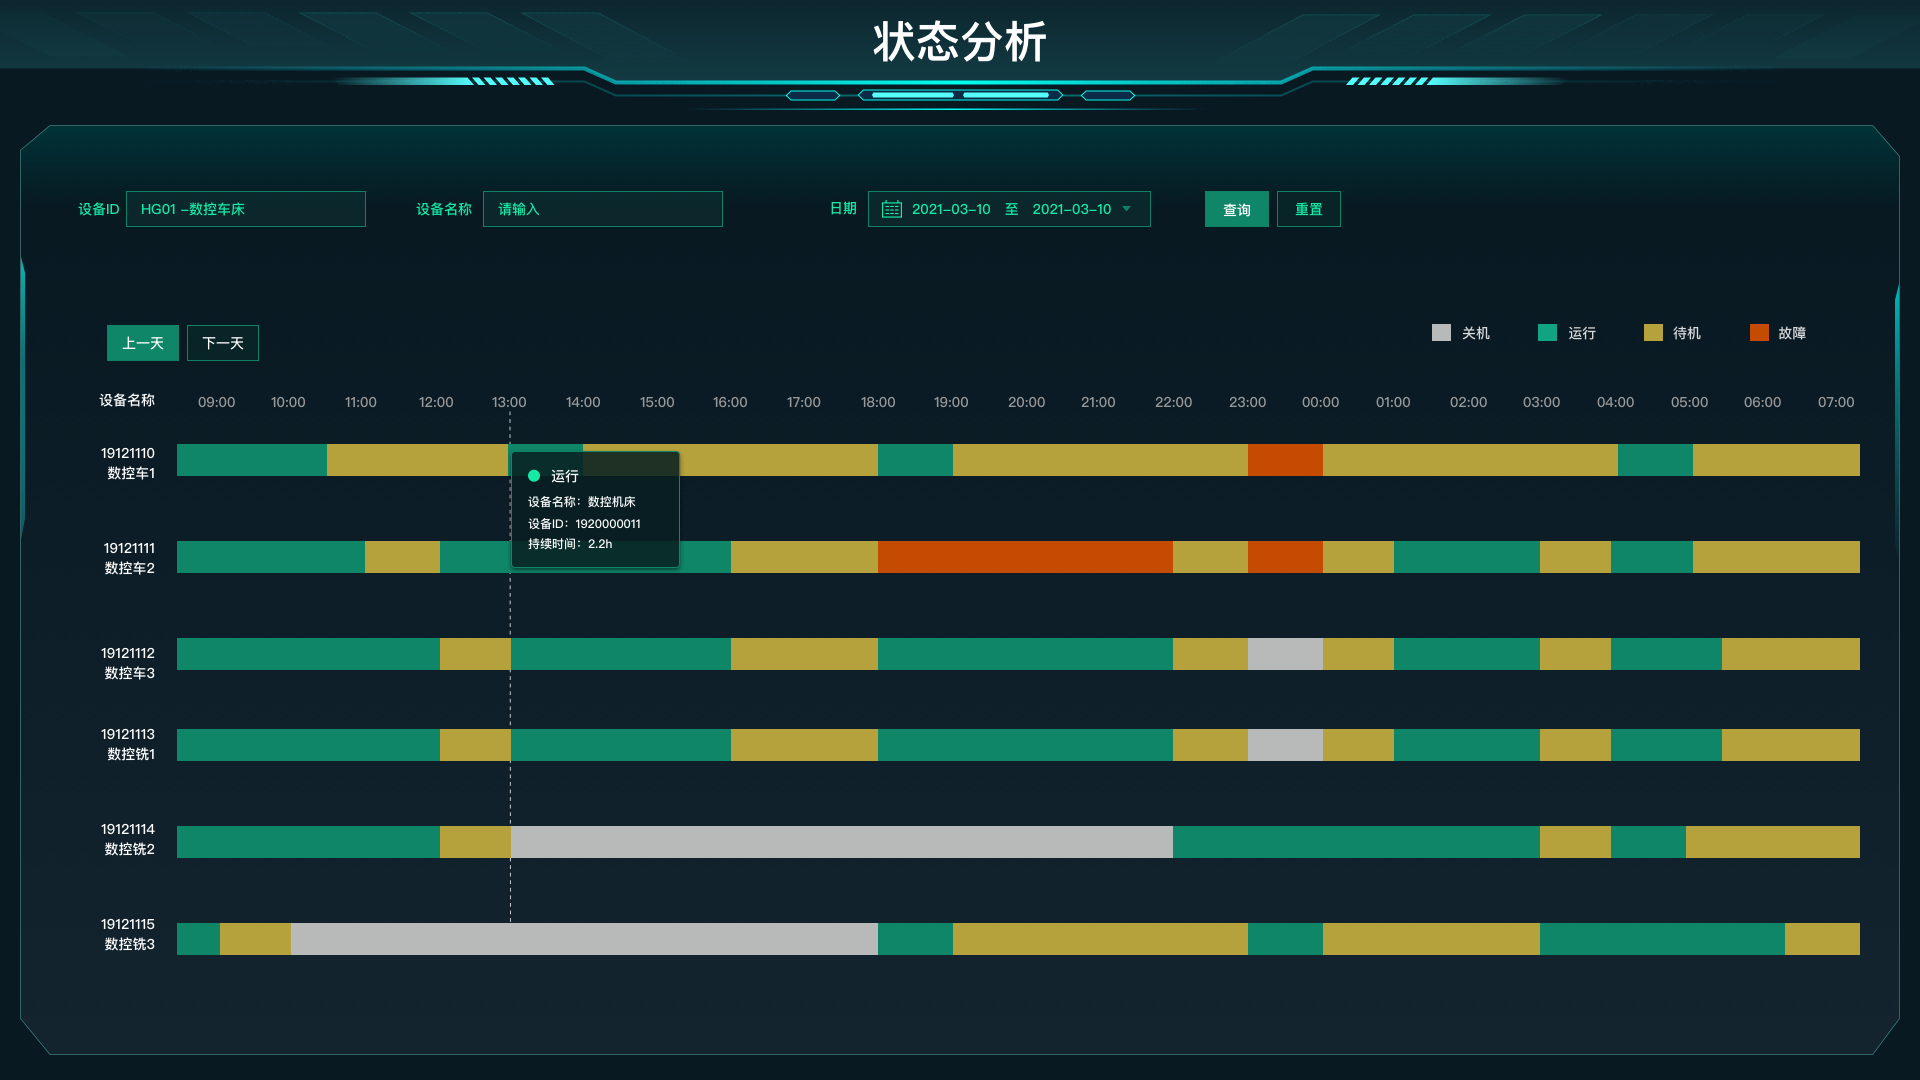
Task: Select the device label 19121110 数控车1
Action: pyautogui.click(x=128, y=462)
